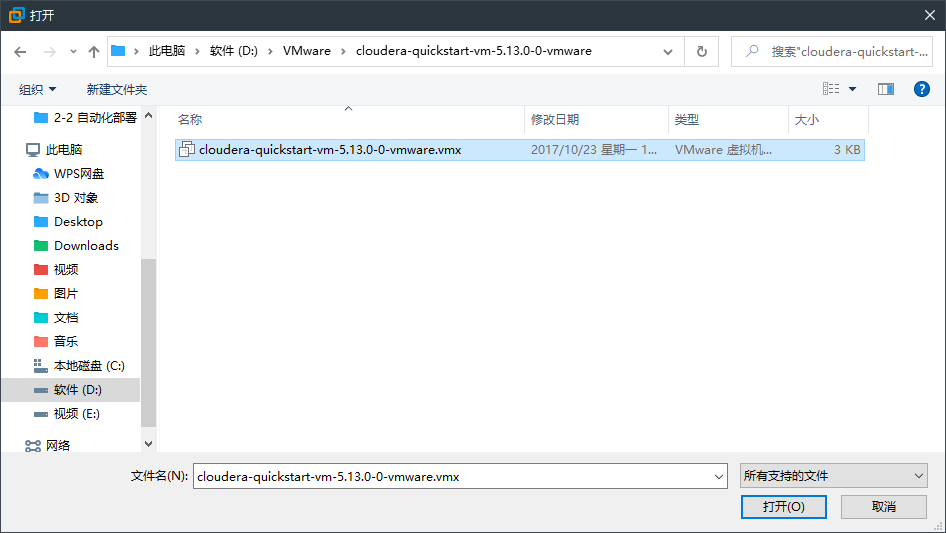The width and height of the screenshot is (946, 533).
Task: Click the folder icon in address bar
Action: coord(118,51)
